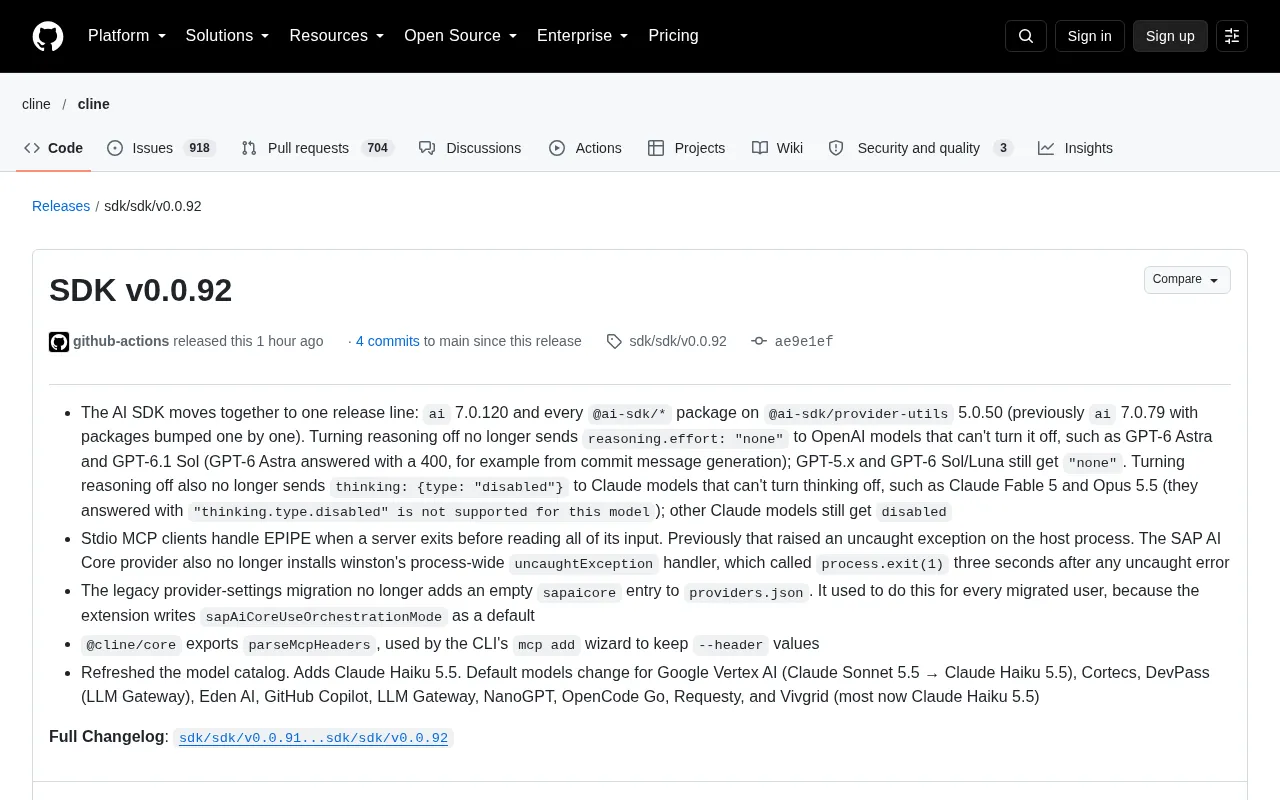Switch to the Code tab

[53, 148]
